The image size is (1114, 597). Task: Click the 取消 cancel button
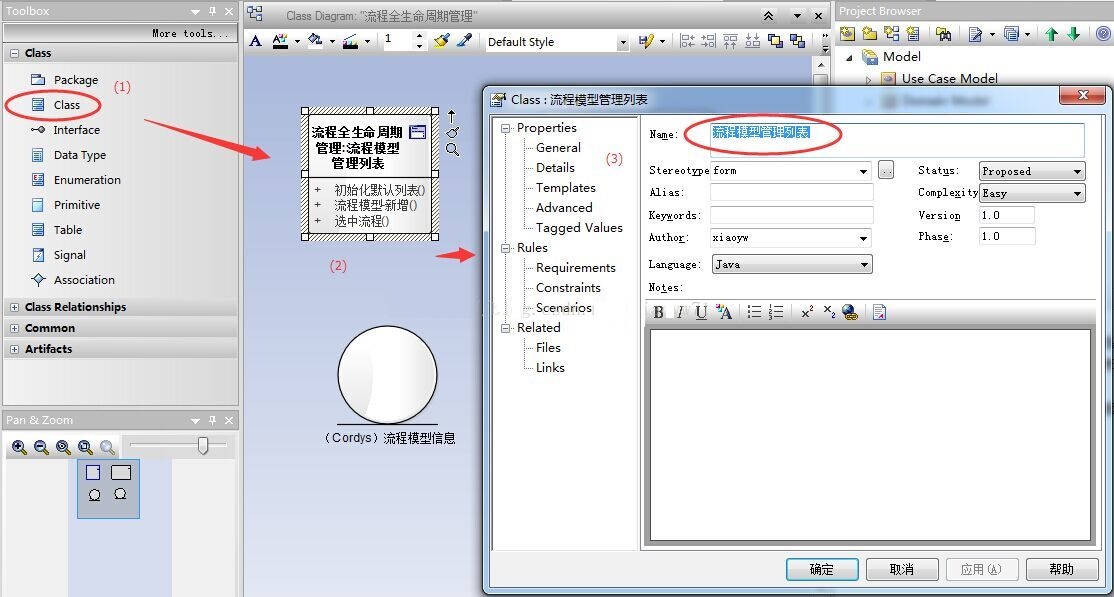pyautogui.click(x=902, y=569)
